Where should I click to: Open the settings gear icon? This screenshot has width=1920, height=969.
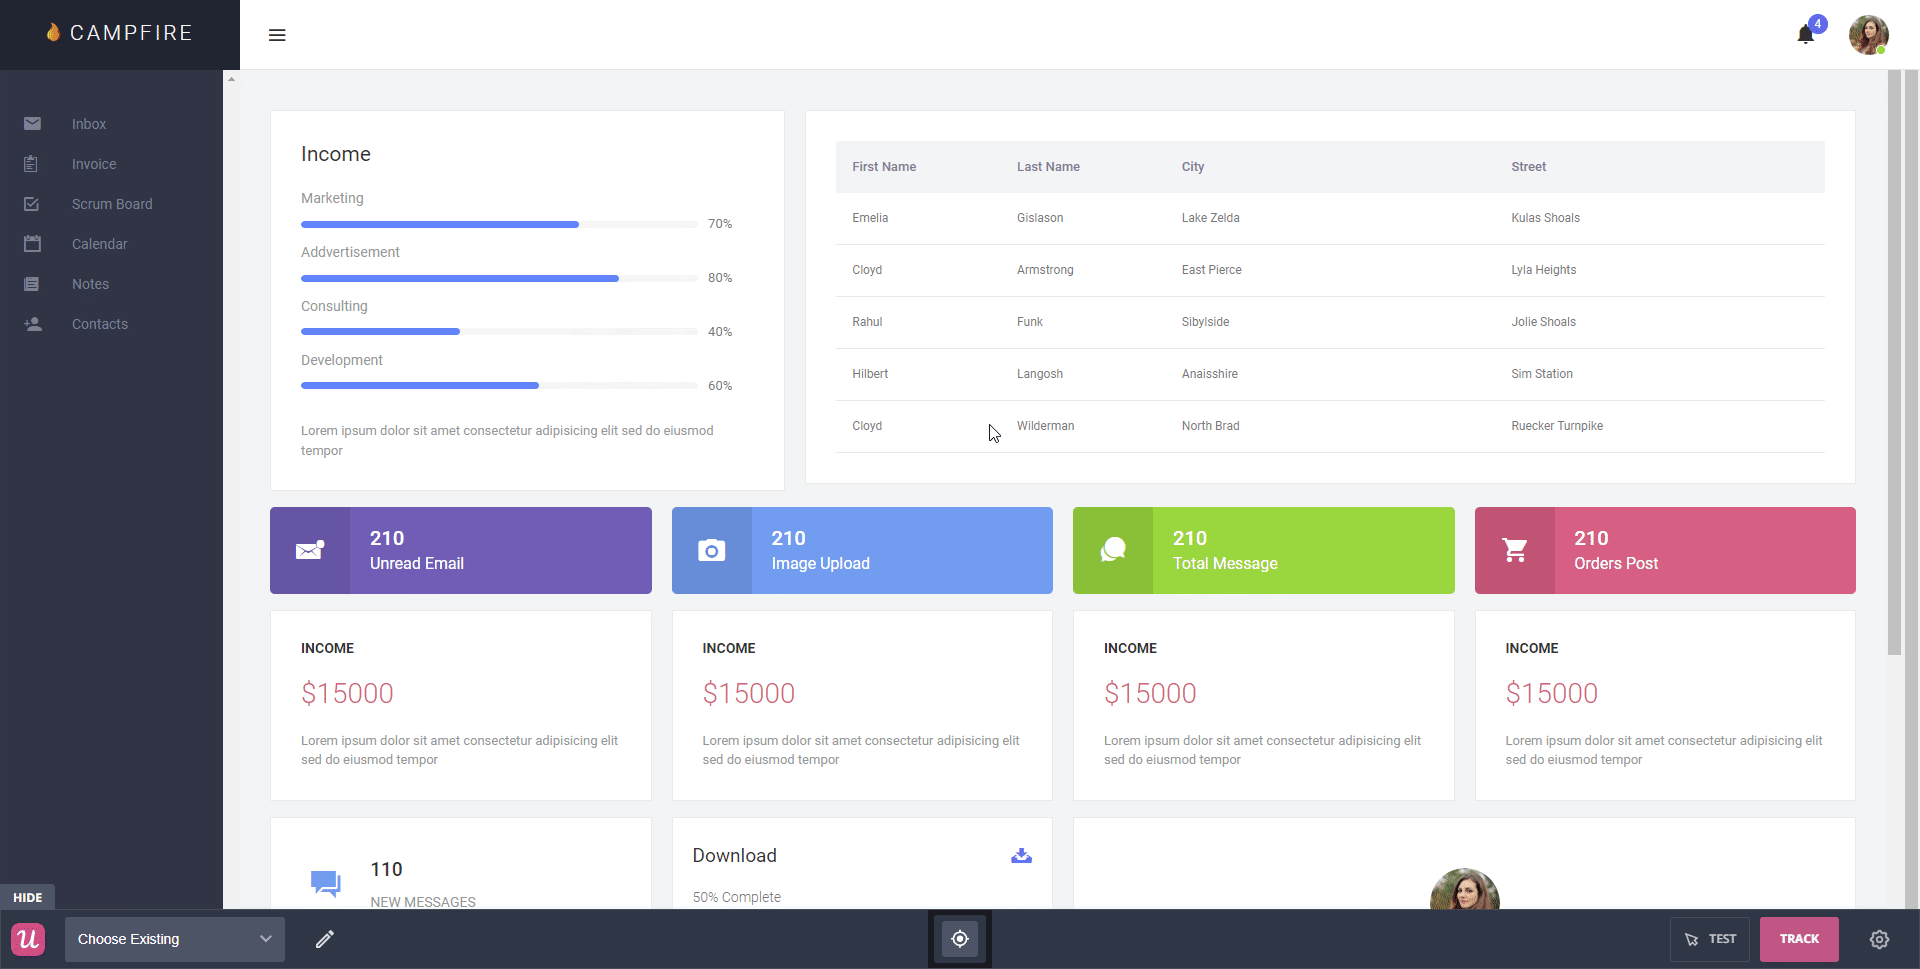tap(1879, 939)
